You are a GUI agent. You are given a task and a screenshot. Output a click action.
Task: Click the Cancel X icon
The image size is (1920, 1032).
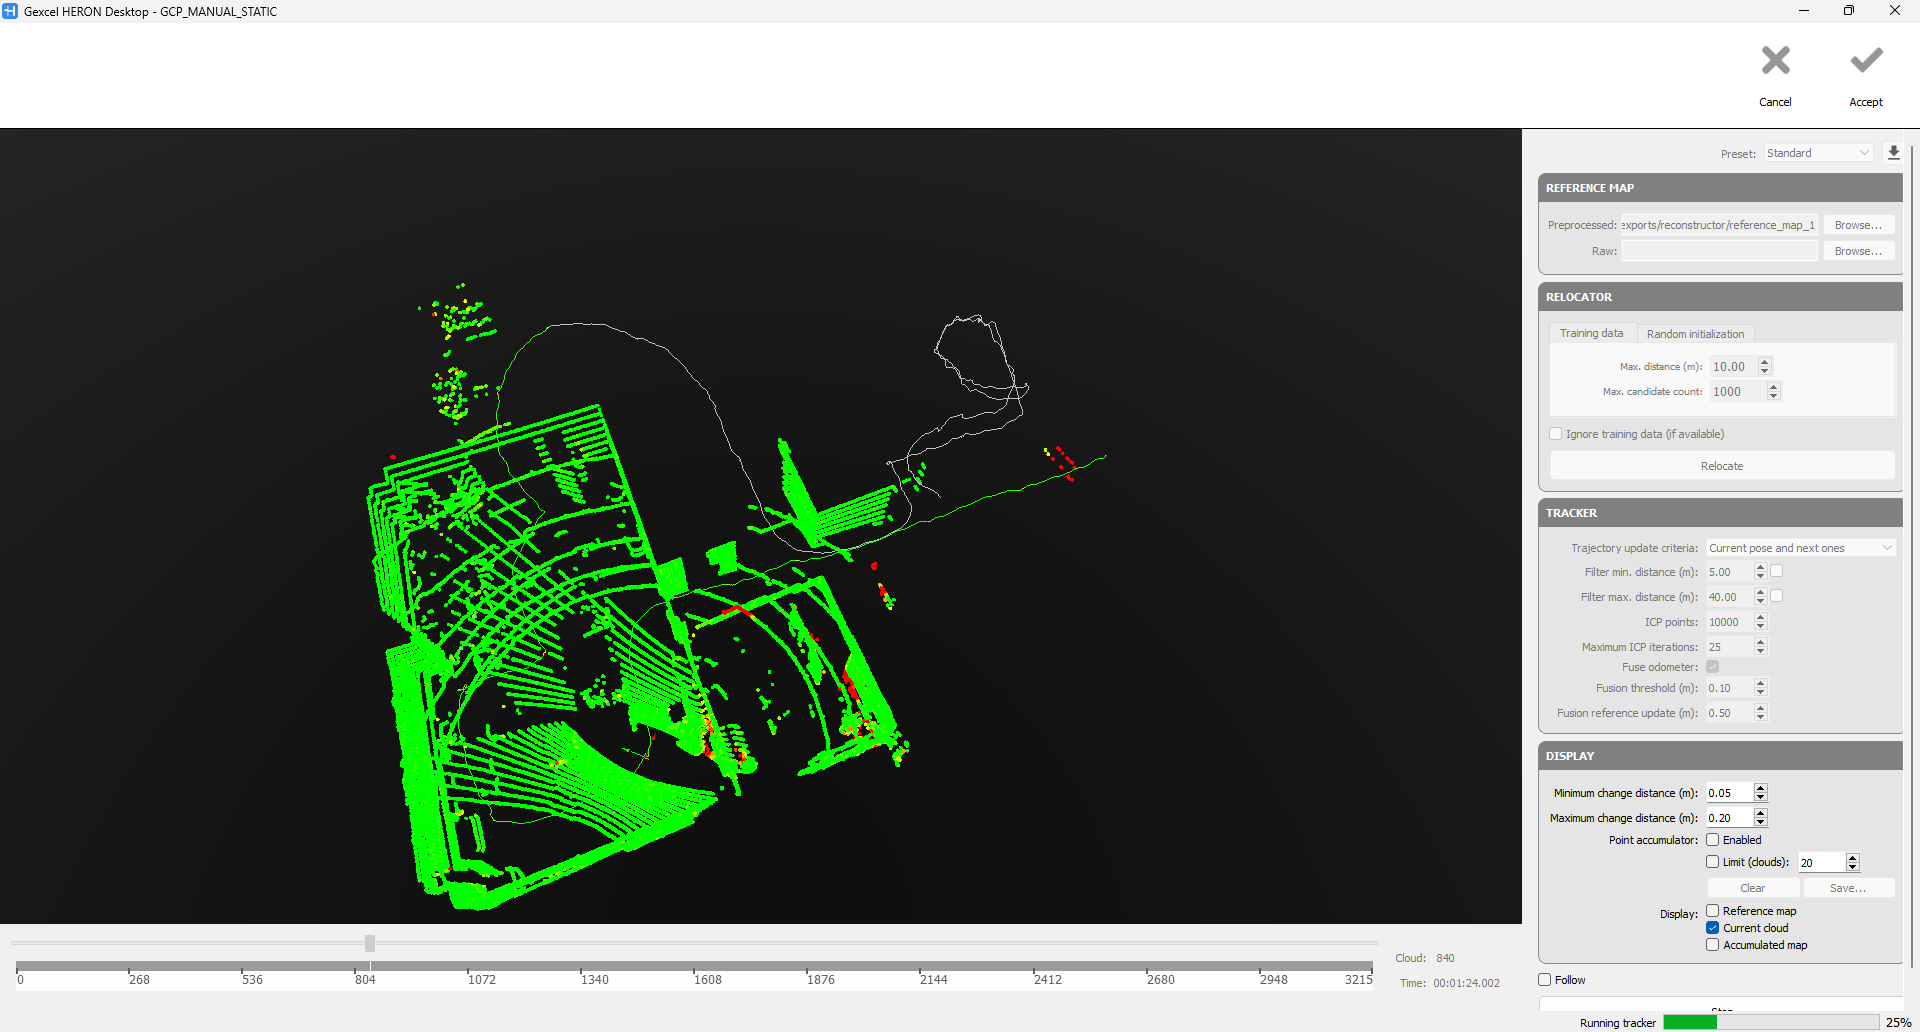point(1775,62)
